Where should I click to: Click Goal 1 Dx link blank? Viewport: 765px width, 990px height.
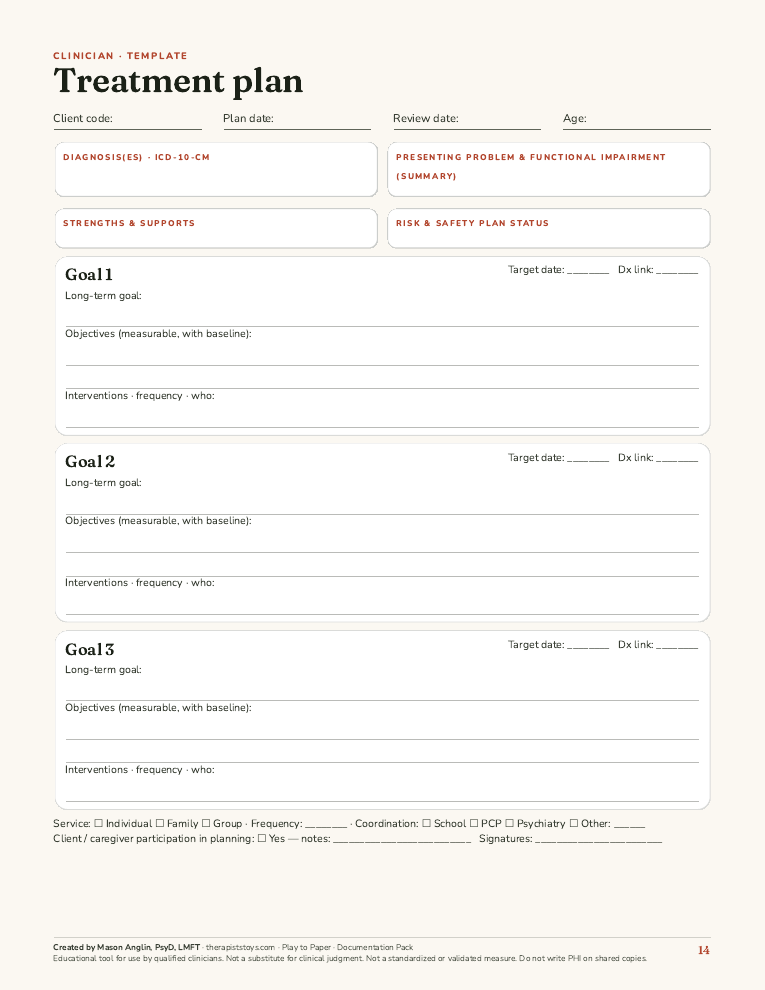tap(677, 270)
